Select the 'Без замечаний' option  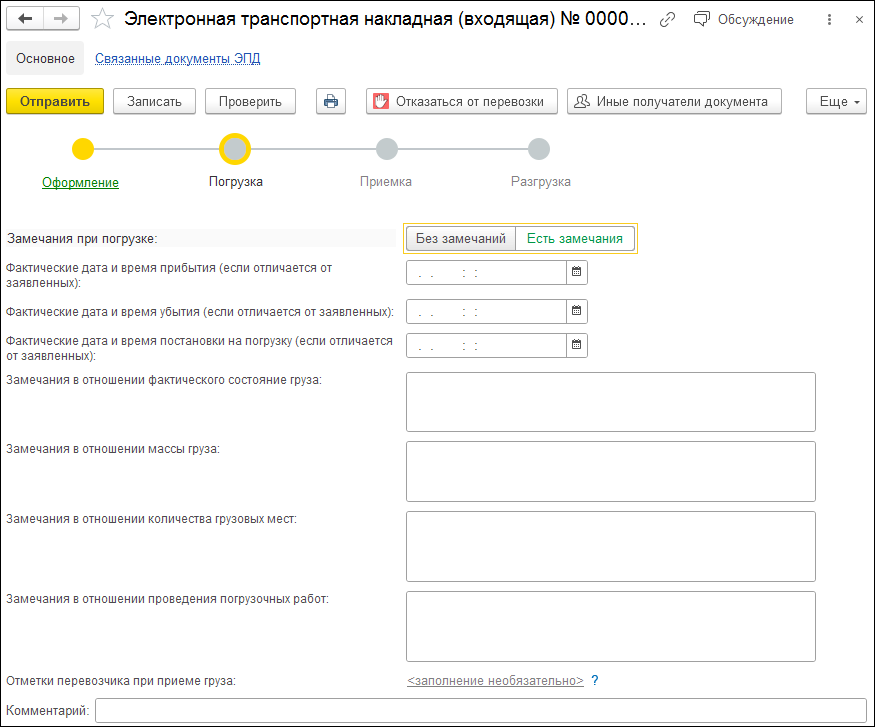pos(461,238)
